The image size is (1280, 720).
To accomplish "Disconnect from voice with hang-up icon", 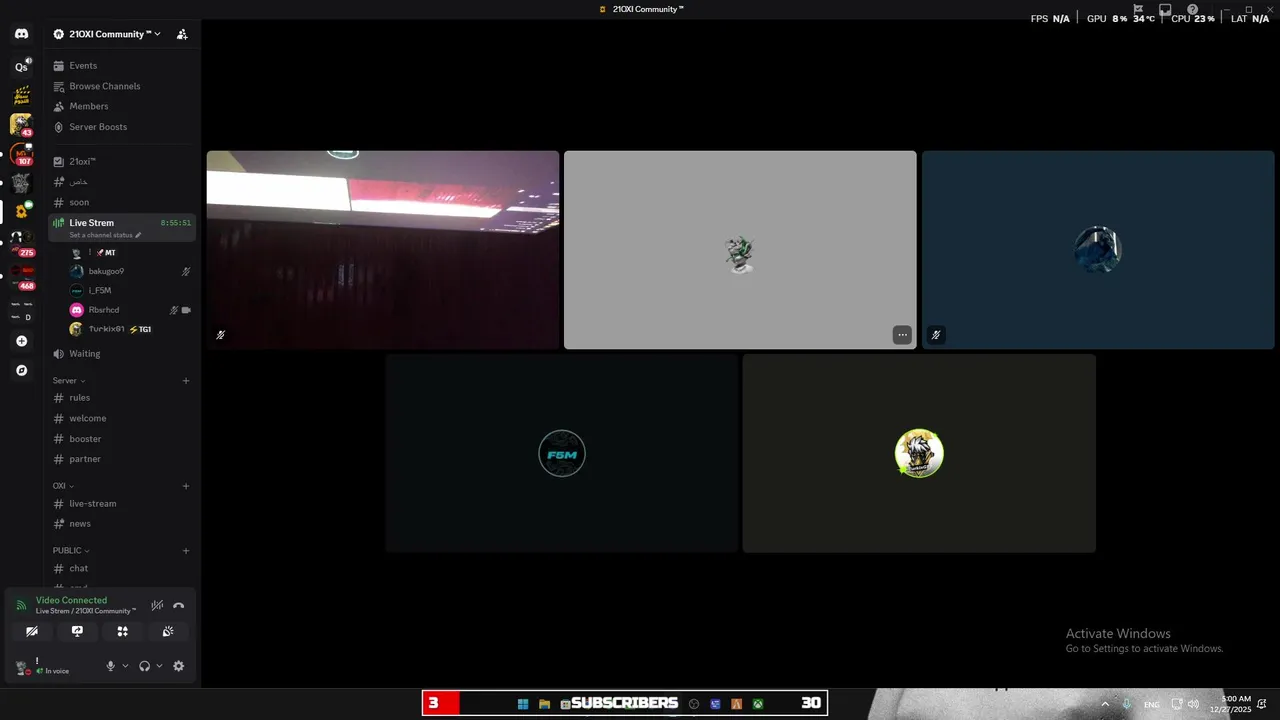I will (179, 605).
